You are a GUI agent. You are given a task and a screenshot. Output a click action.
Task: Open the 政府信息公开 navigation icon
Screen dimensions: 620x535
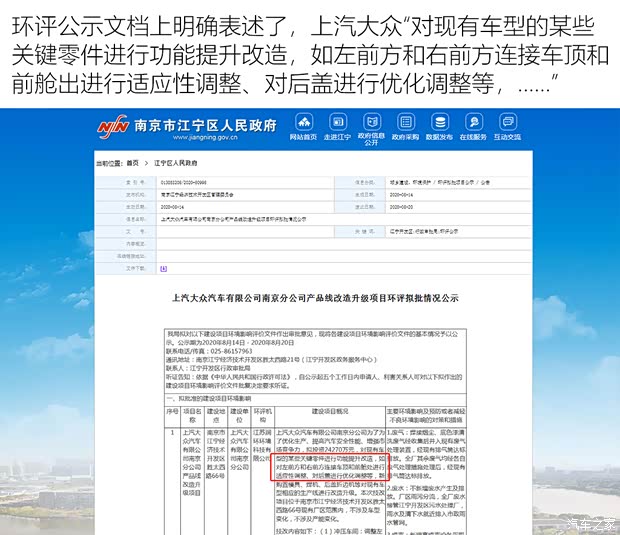pos(372,122)
